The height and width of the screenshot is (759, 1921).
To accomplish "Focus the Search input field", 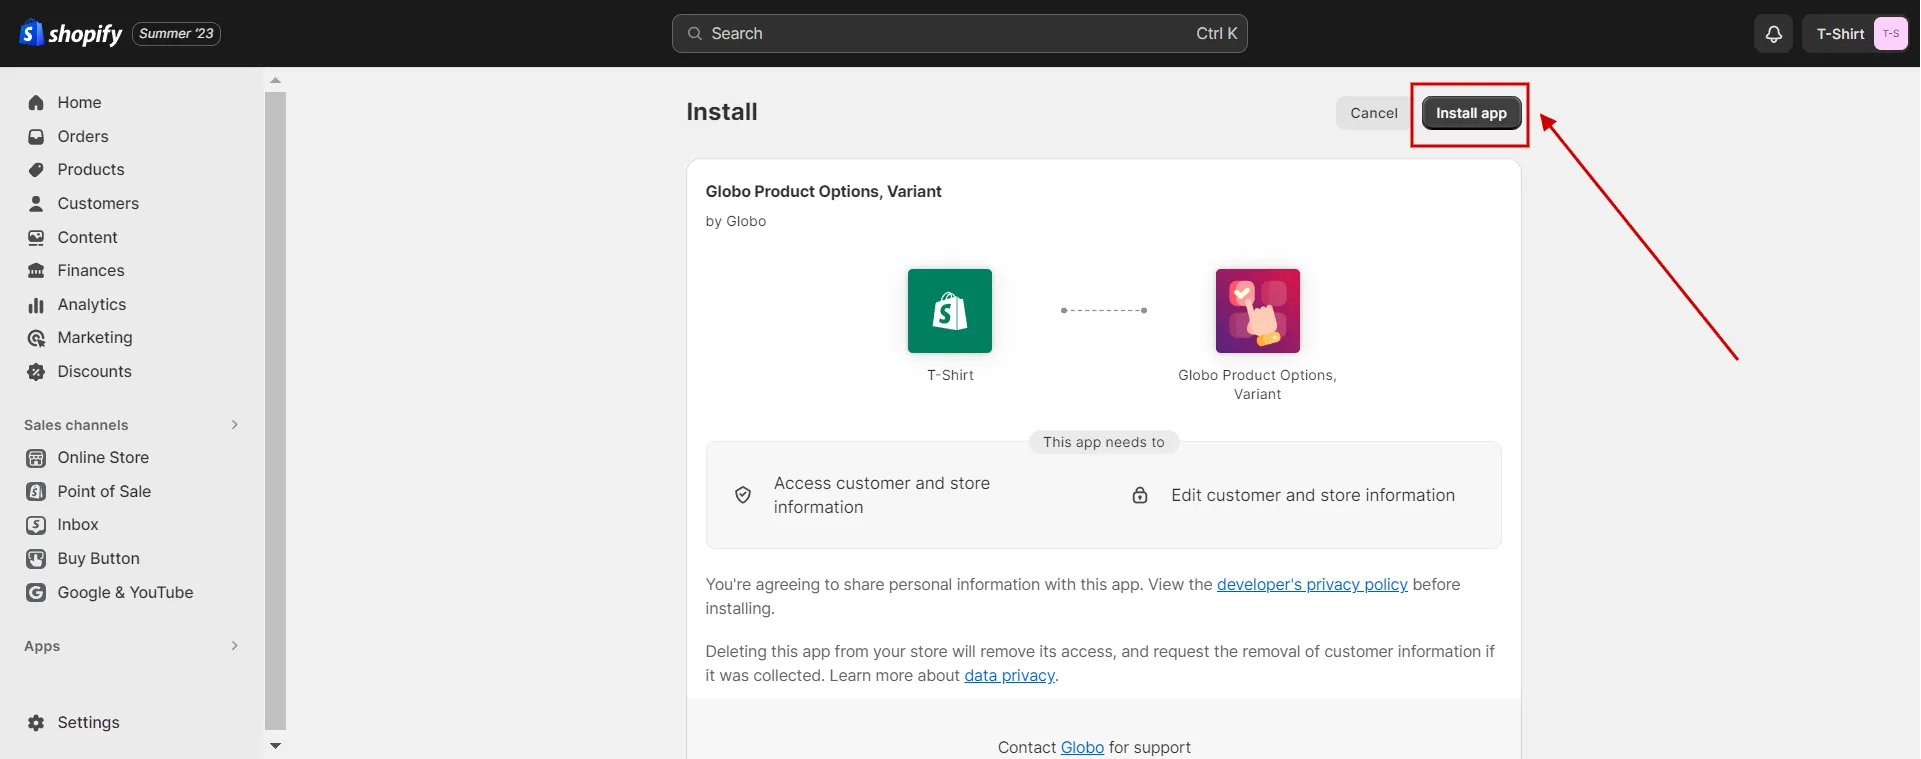I will click(960, 34).
